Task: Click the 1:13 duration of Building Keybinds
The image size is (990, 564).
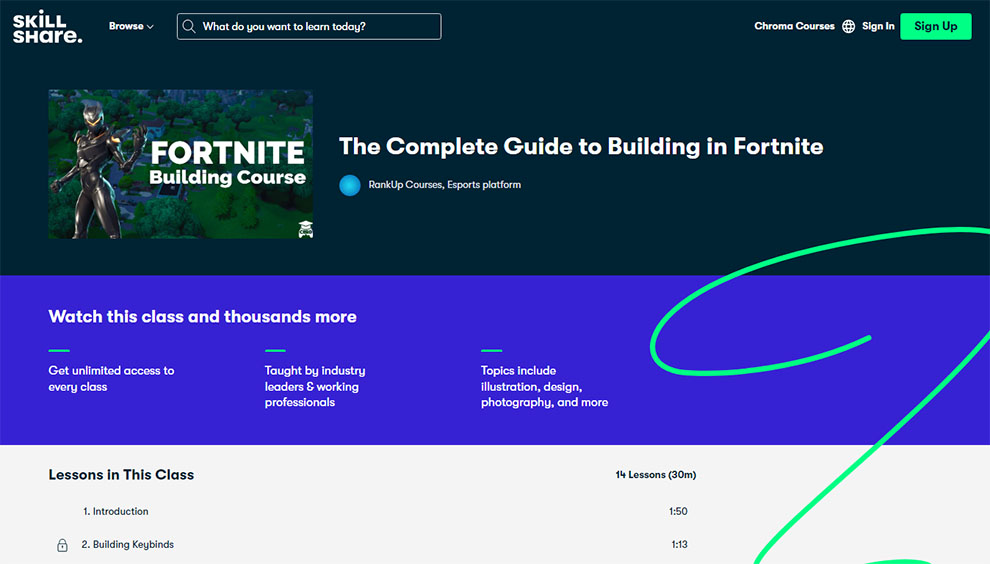Action: coord(679,544)
